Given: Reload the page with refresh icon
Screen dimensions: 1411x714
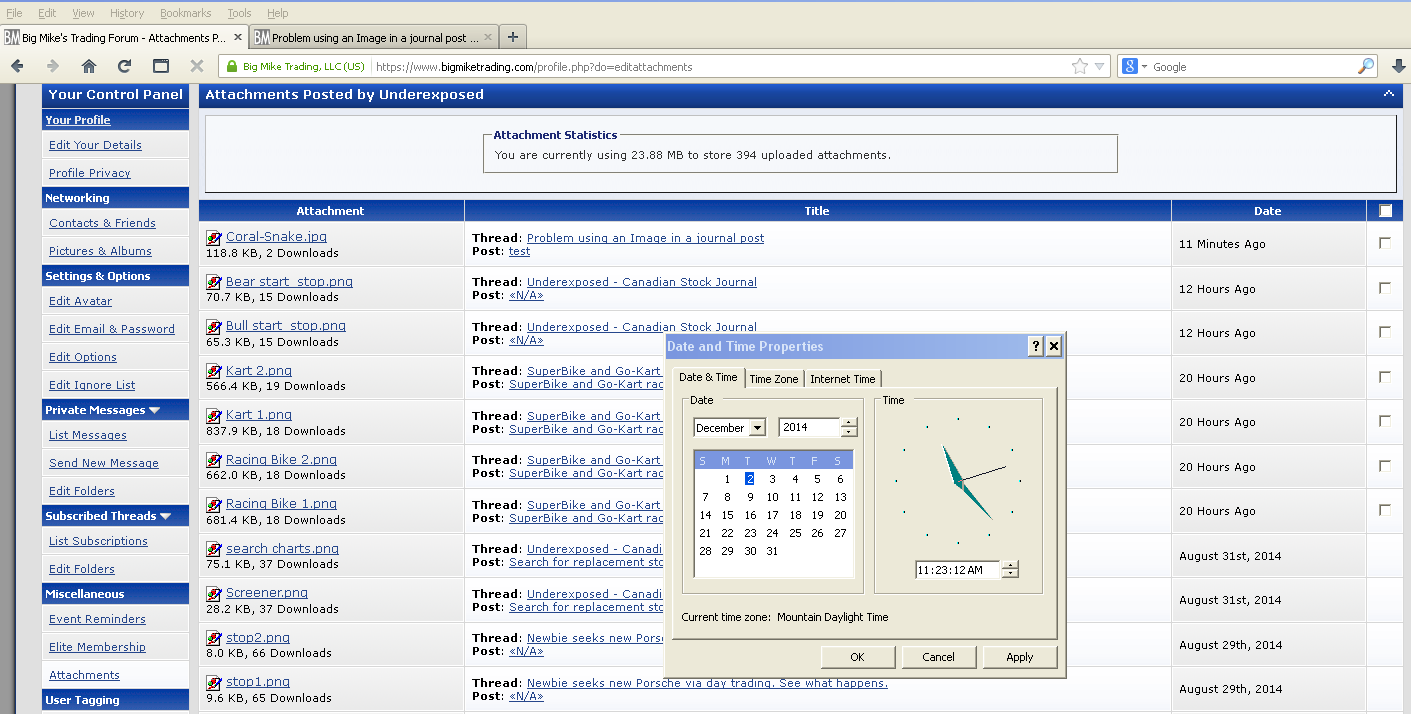Looking at the screenshot, I should (124, 66).
